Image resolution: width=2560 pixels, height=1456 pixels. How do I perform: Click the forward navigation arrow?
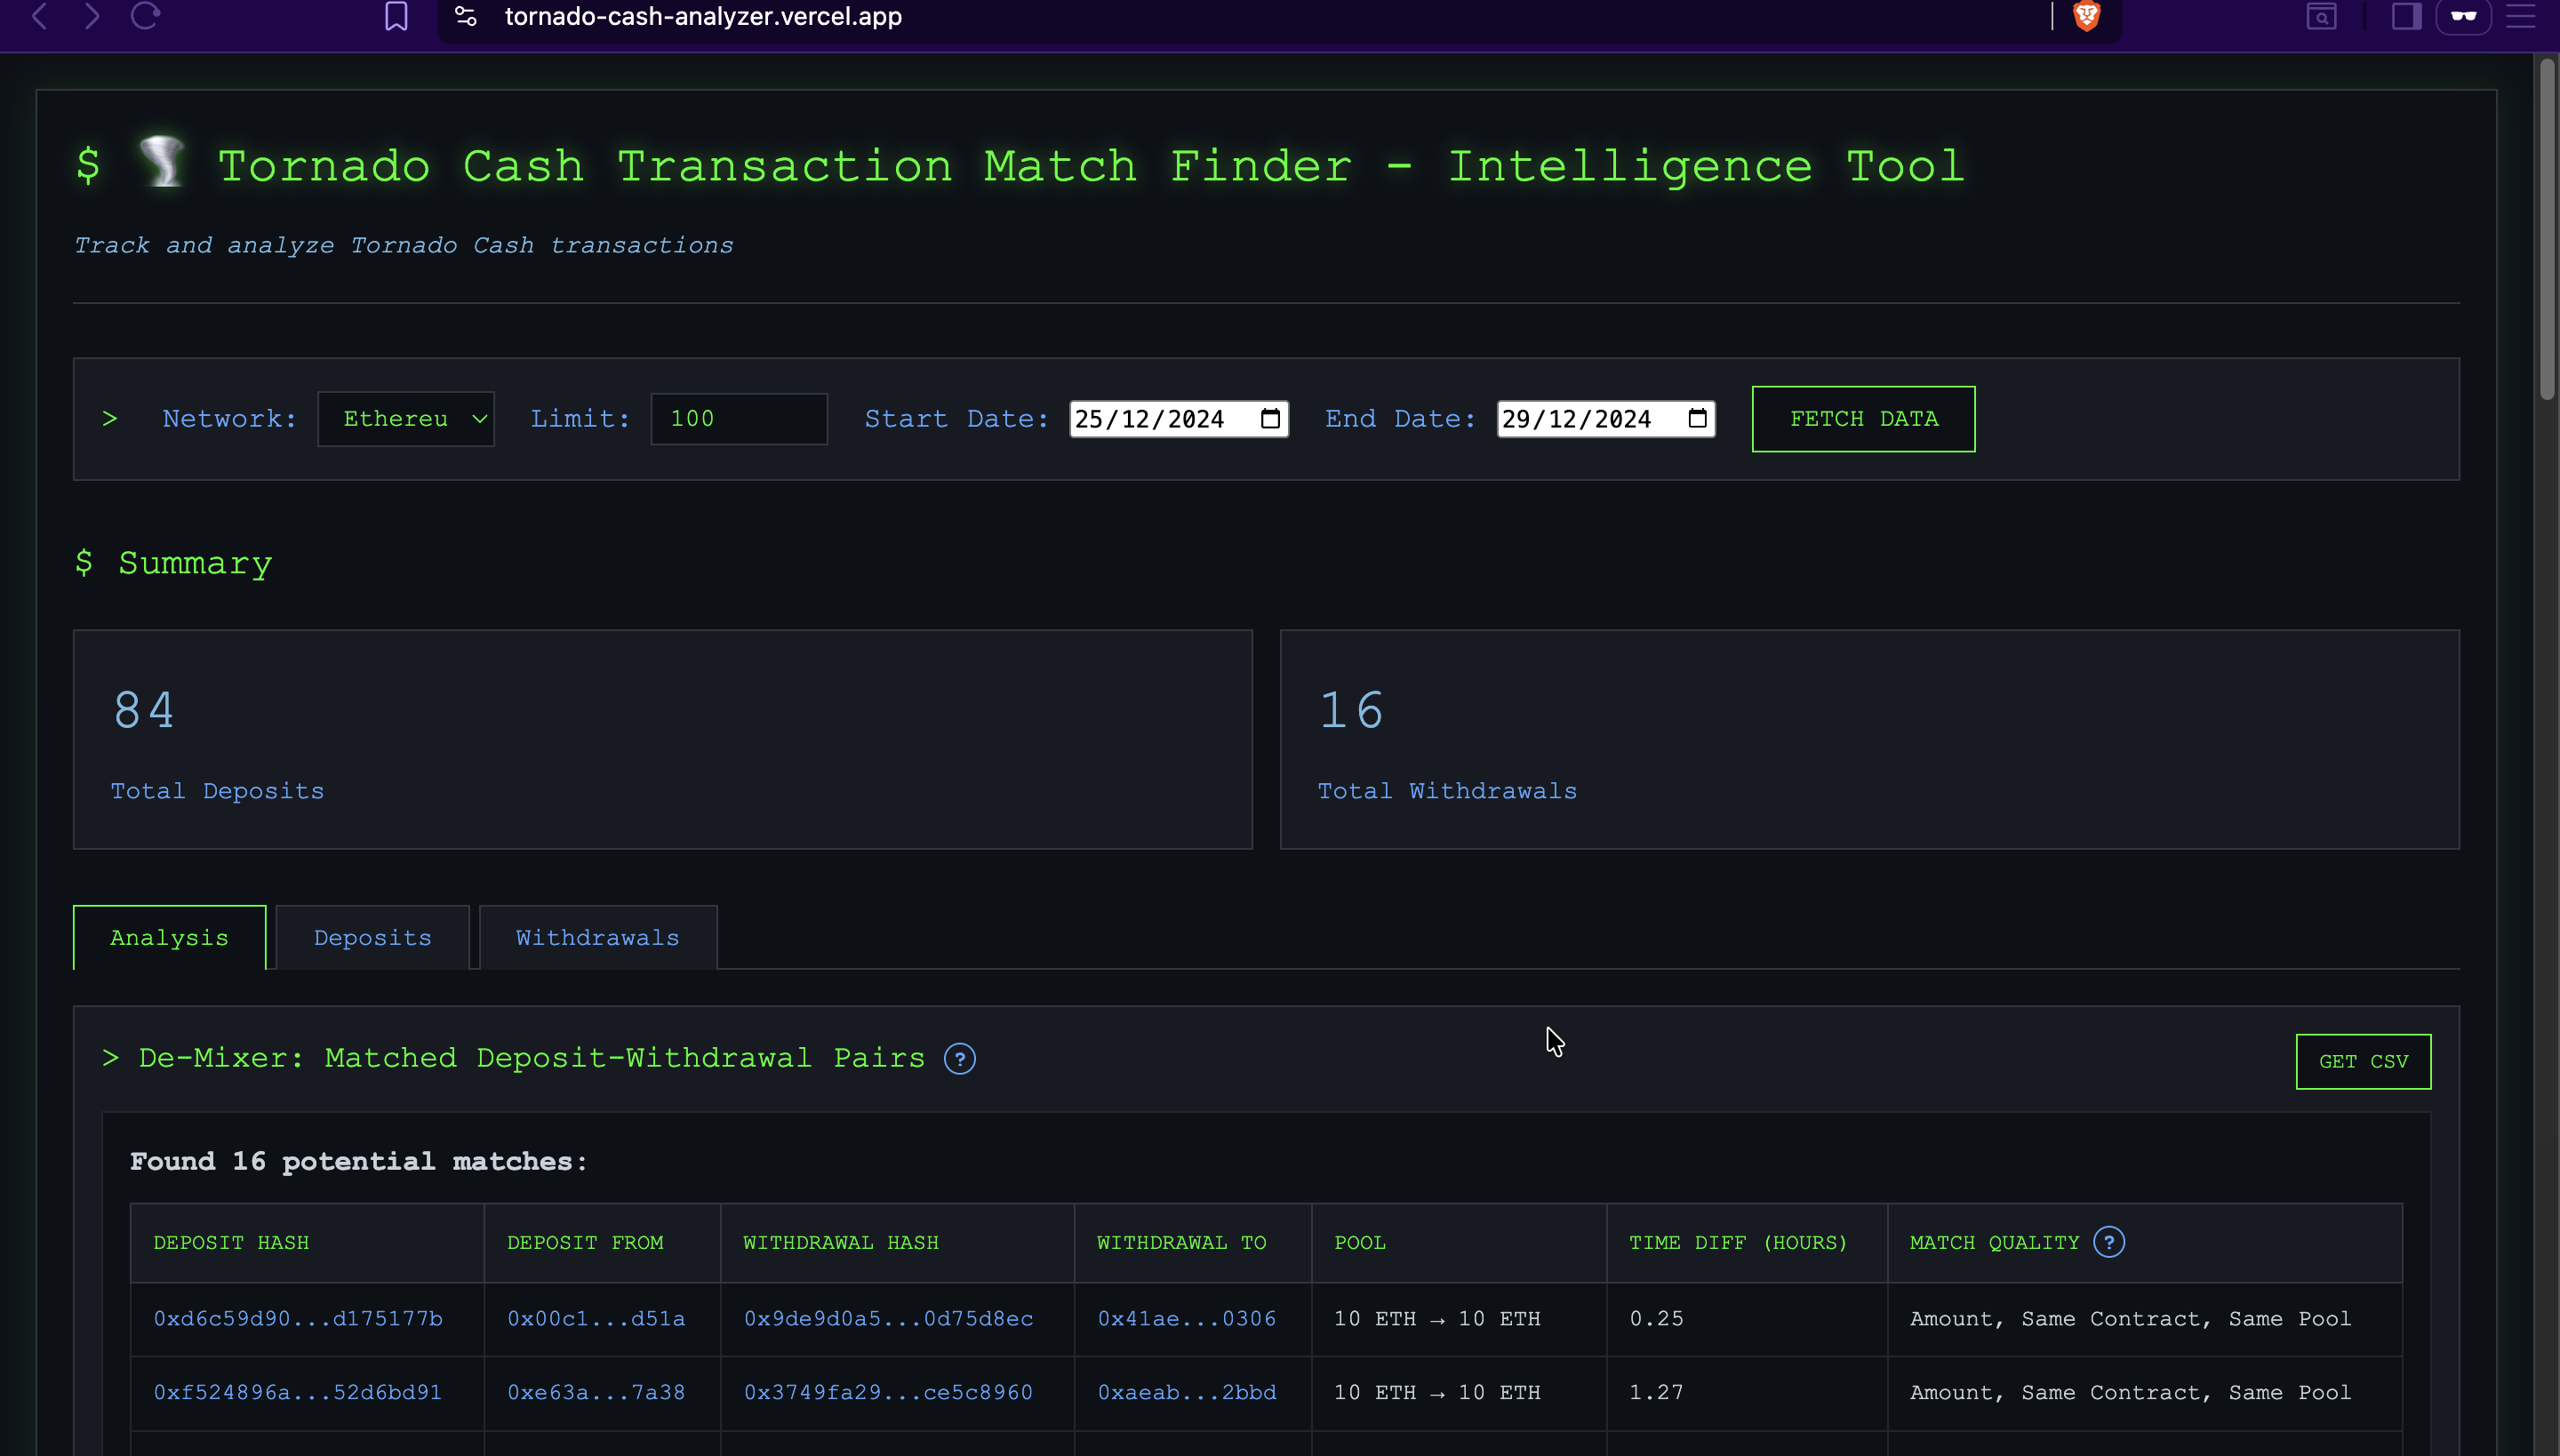point(92,16)
